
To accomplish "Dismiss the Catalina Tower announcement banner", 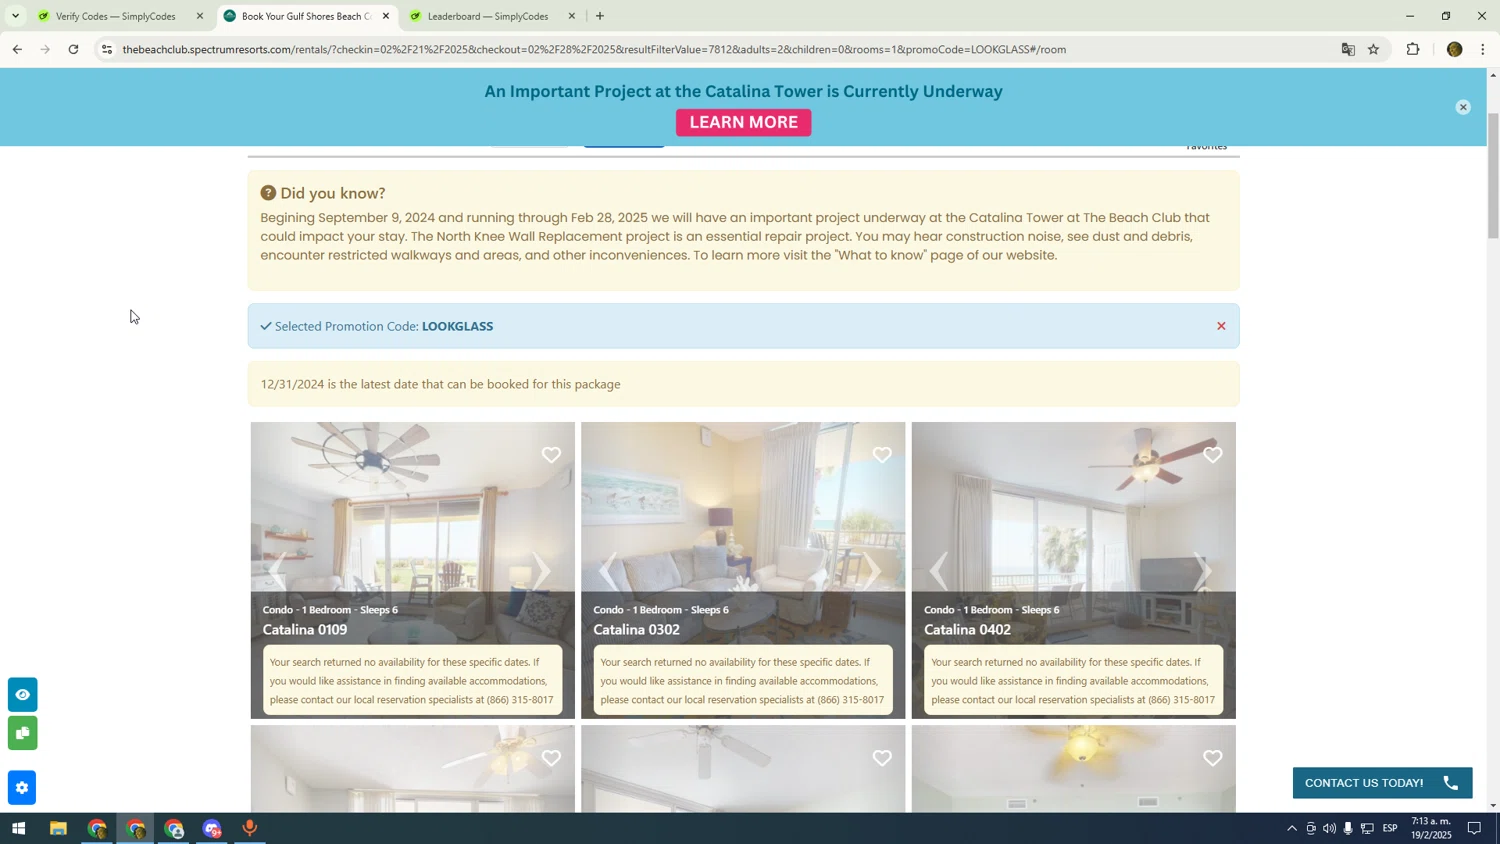I will [1463, 107].
